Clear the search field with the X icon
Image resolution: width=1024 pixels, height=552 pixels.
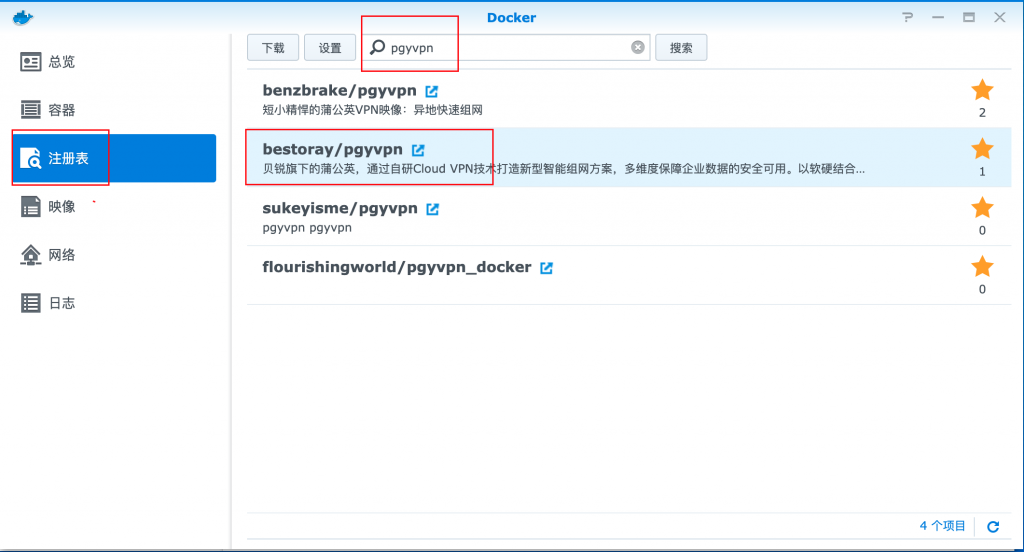638,47
